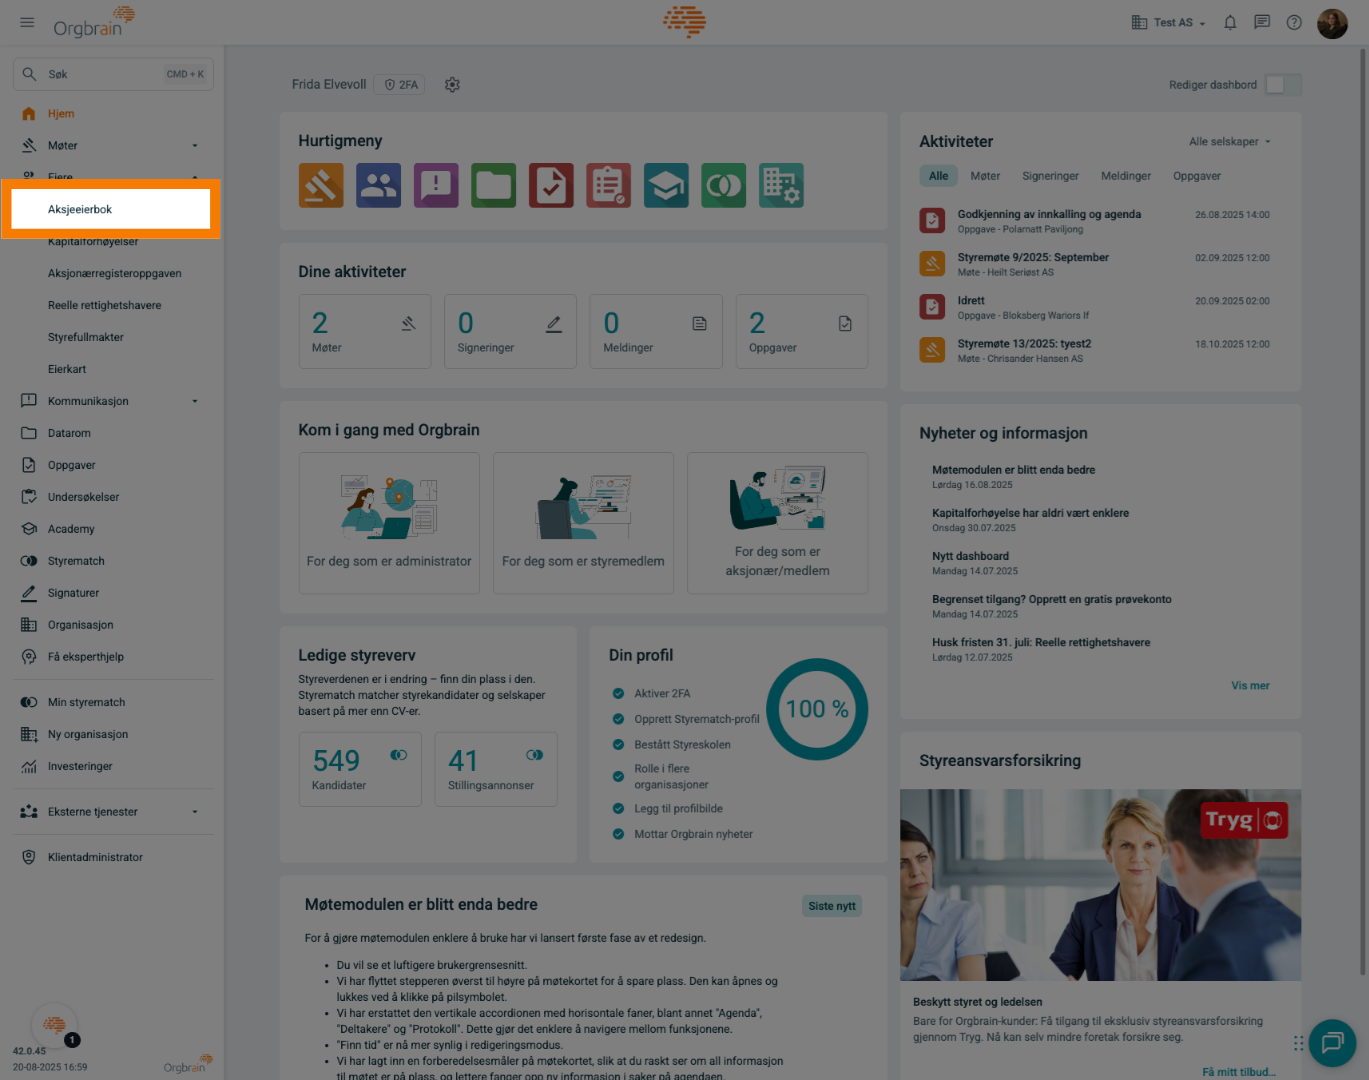Open the 0 Signeringer activity card
The image size is (1369, 1080).
click(x=511, y=331)
